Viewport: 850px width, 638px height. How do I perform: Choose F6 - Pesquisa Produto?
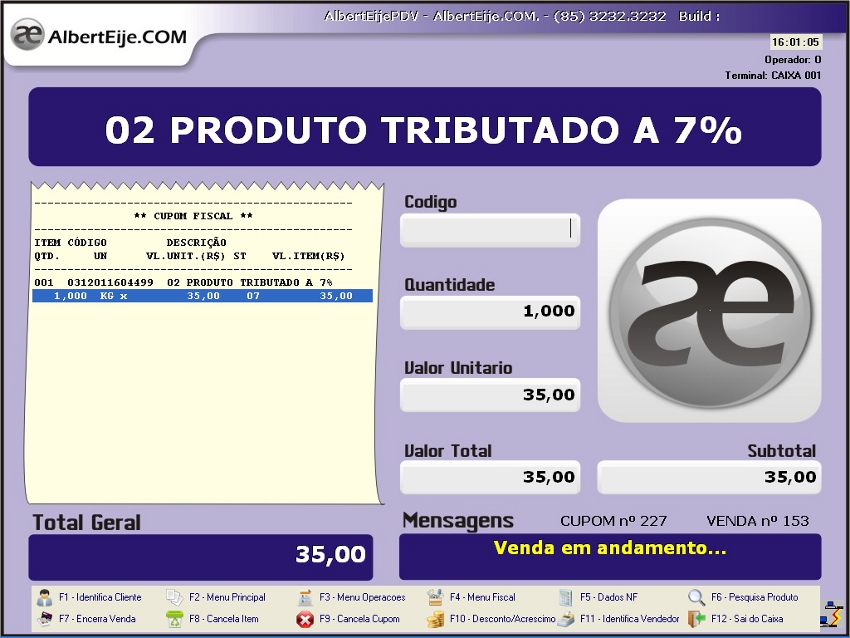(x=755, y=597)
